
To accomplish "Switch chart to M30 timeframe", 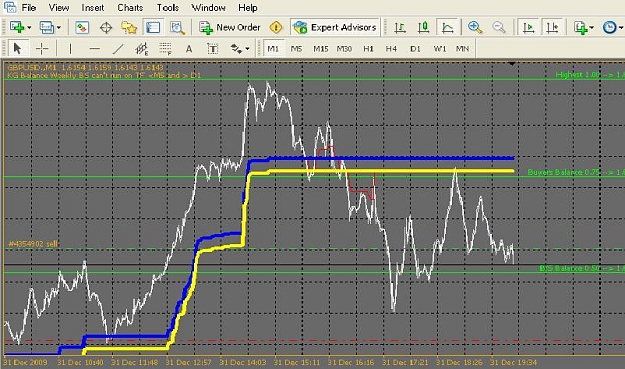I will (x=344, y=49).
